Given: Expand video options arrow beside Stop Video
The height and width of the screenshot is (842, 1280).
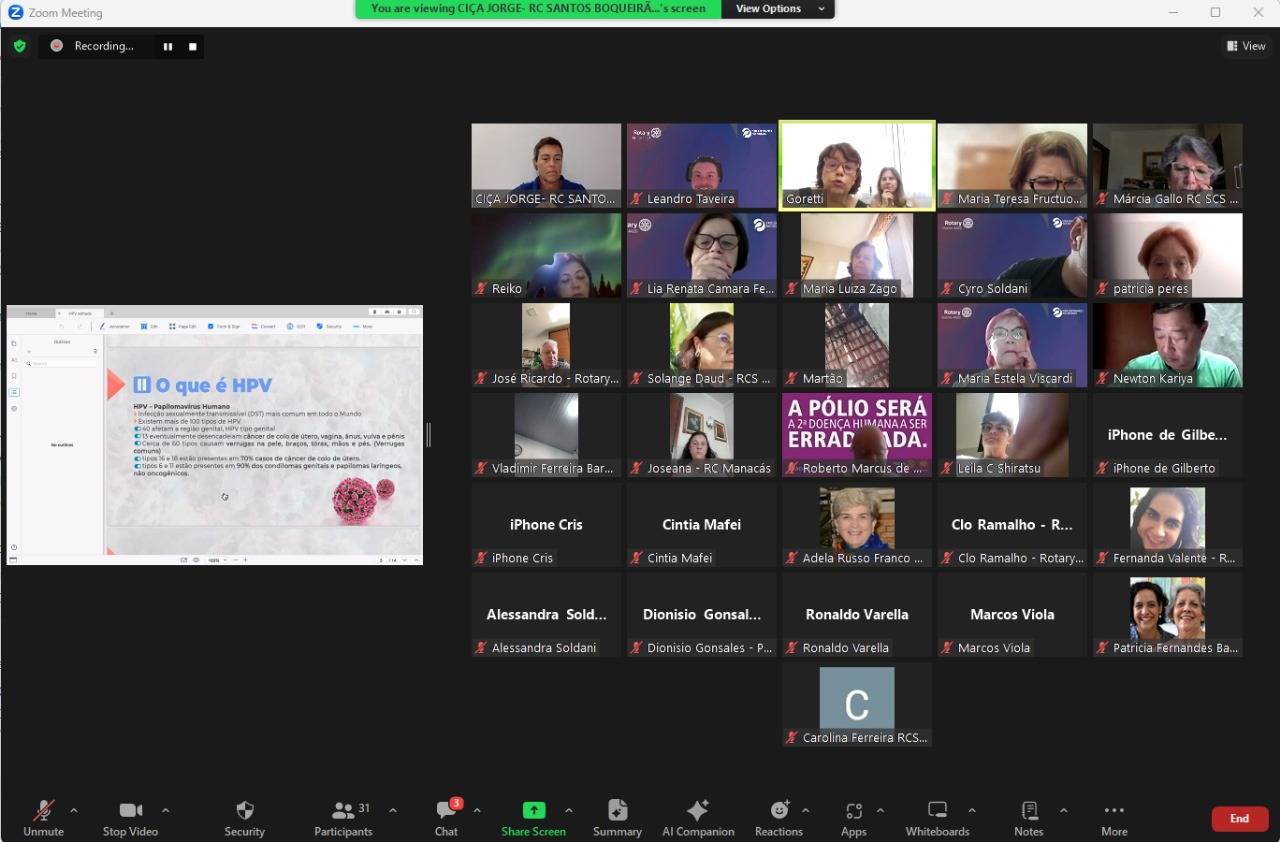Looking at the screenshot, I should [165, 810].
